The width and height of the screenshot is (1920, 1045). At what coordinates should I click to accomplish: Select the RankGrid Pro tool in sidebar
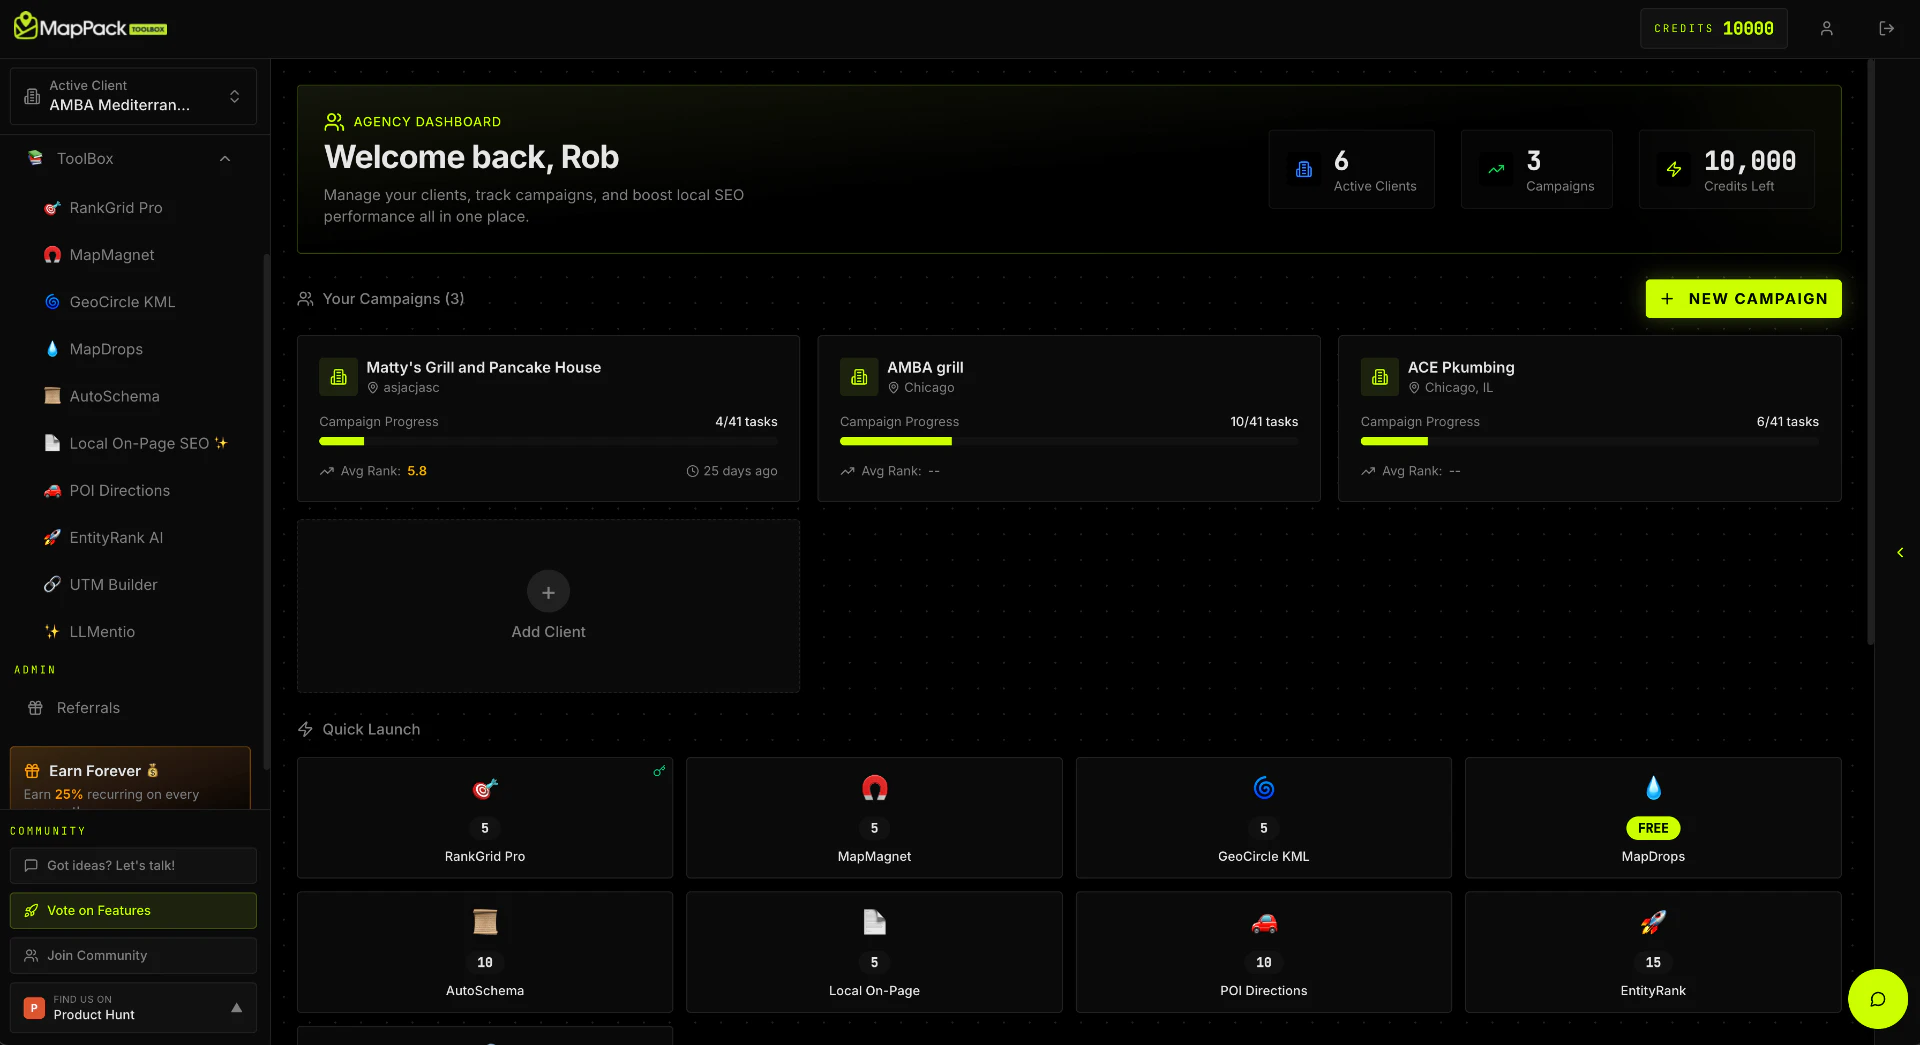click(115, 208)
